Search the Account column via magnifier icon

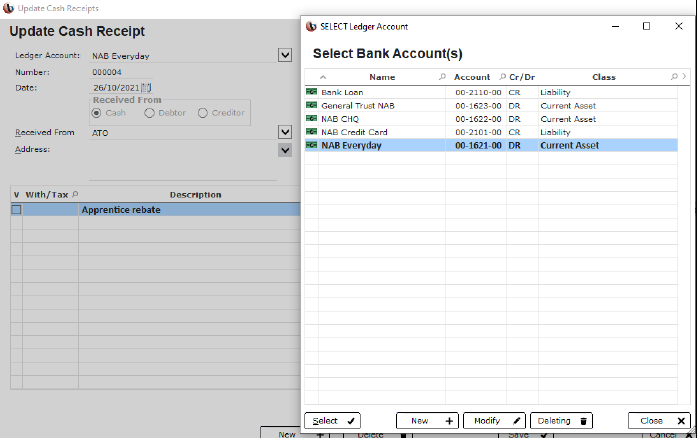point(502,76)
